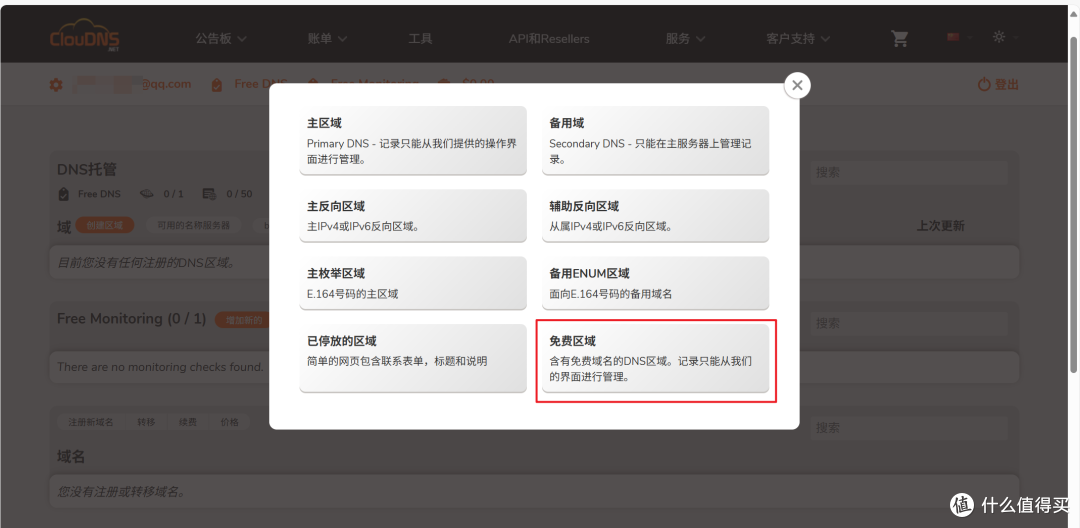Click the 创建区域 create zone button

tap(105, 225)
